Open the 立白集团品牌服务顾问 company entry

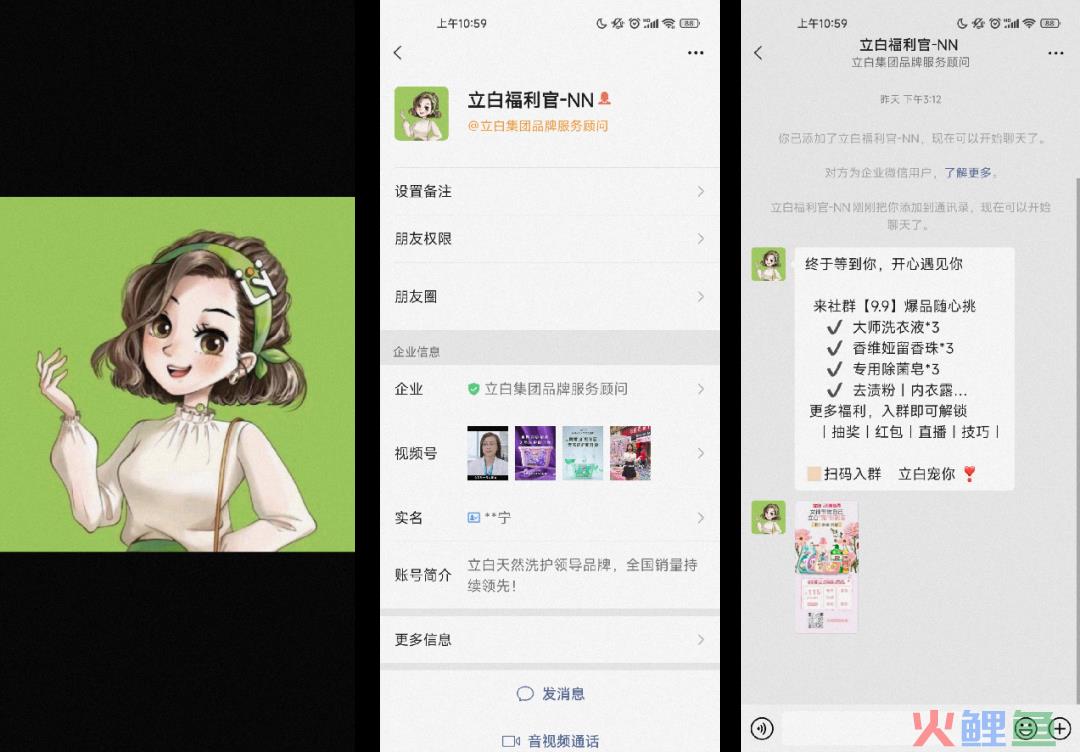(550, 389)
